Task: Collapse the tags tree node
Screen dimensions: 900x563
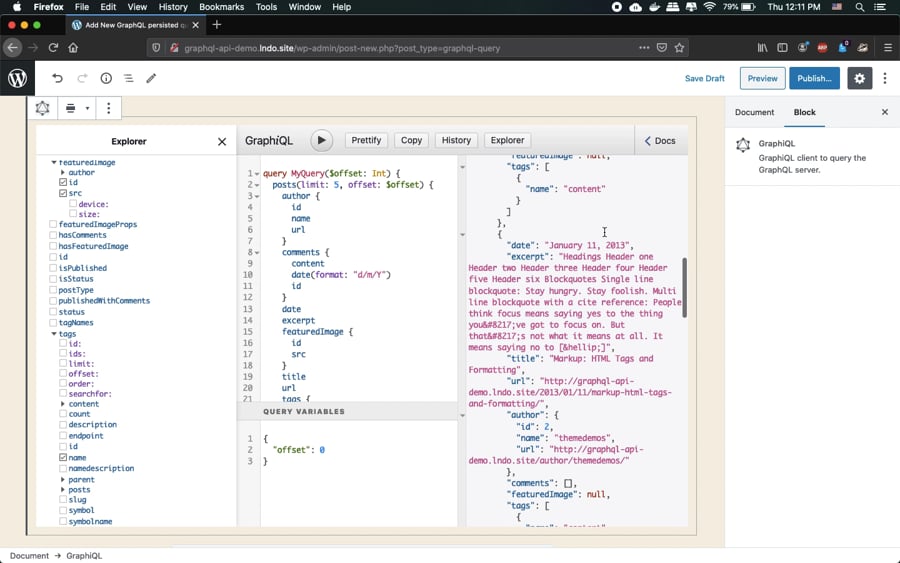Action: [x=54, y=334]
